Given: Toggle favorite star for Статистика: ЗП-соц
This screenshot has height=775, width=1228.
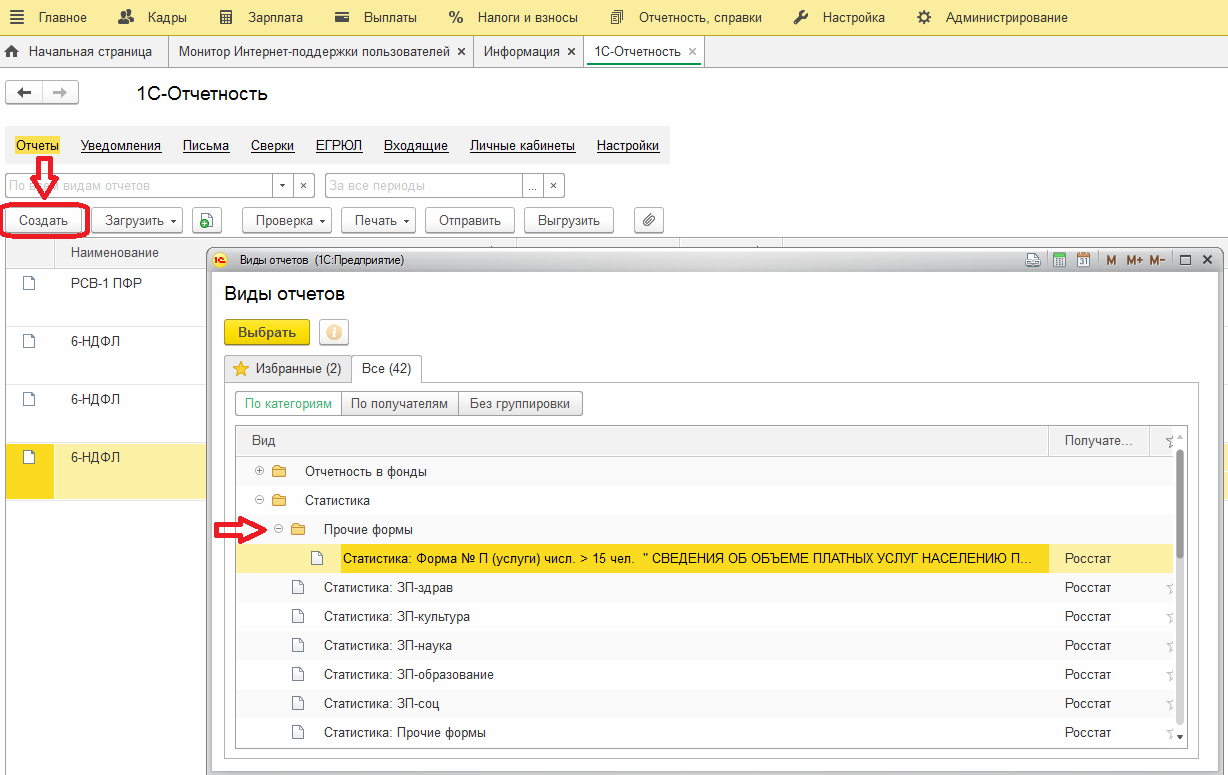Looking at the screenshot, I should [x=1170, y=704].
